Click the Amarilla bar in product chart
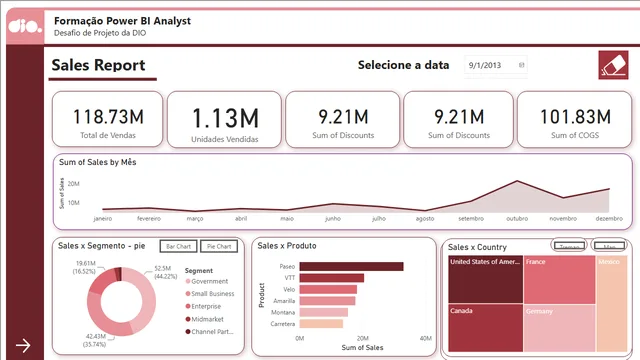Viewport: 640px width, 360px height. pos(327,301)
